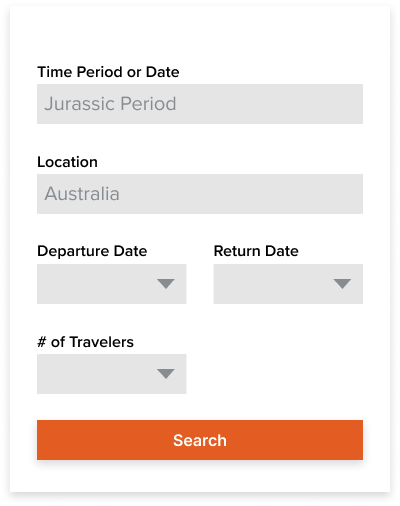Click empty area of Return Date box
This screenshot has height=506, width=400.
[270, 284]
